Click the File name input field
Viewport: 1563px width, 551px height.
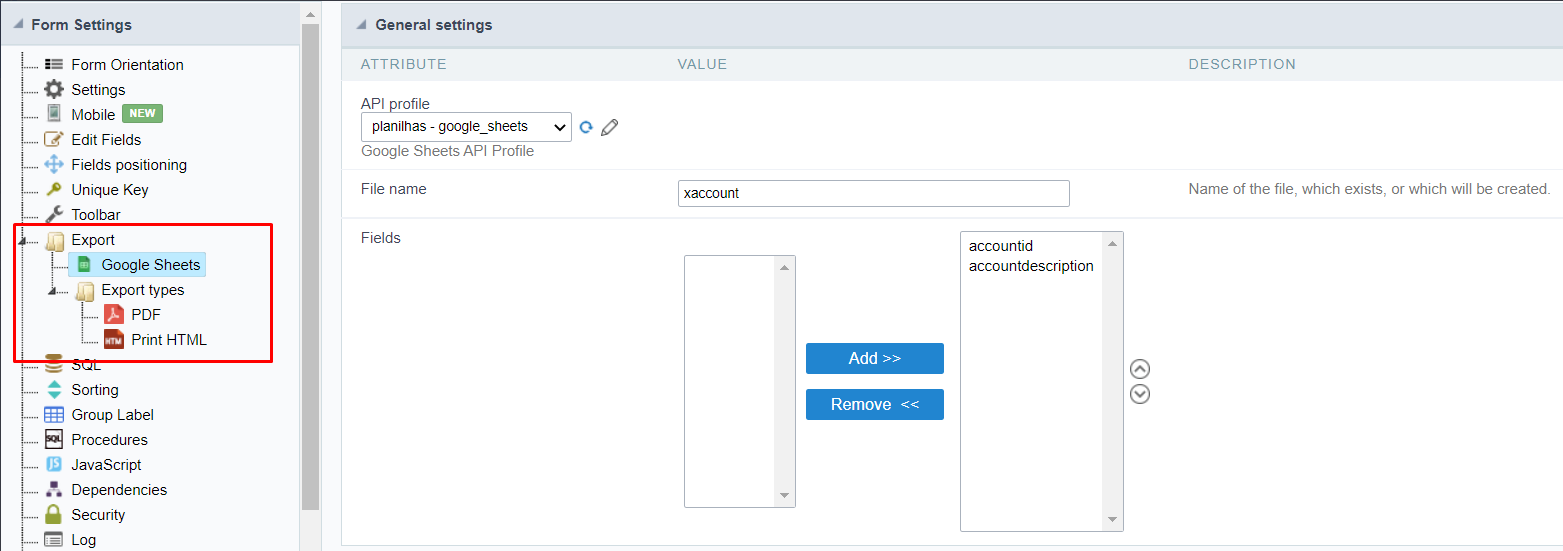click(x=874, y=193)
